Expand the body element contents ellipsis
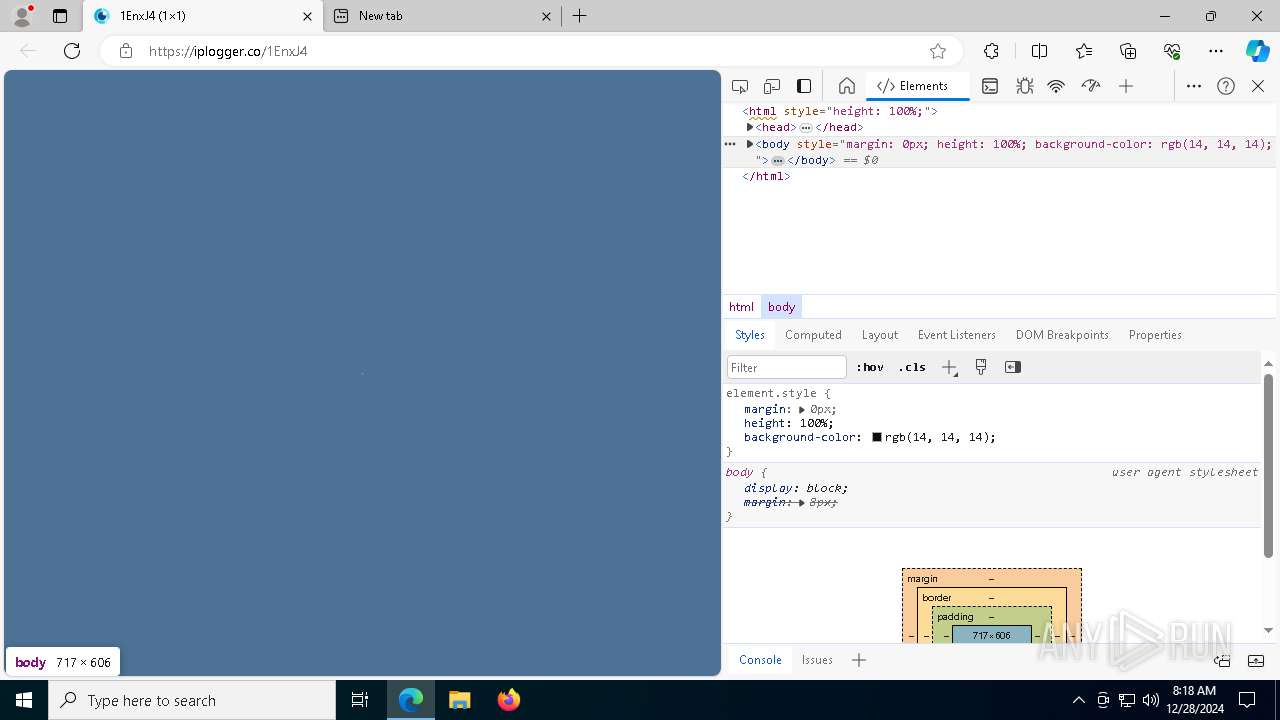 [x=777, y=160]
